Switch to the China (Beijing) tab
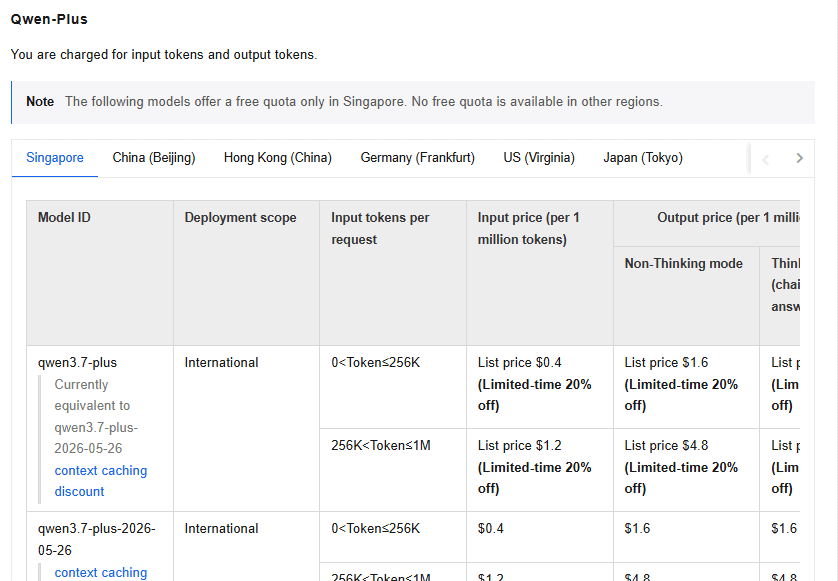The image size is (838, 581). 154,158
